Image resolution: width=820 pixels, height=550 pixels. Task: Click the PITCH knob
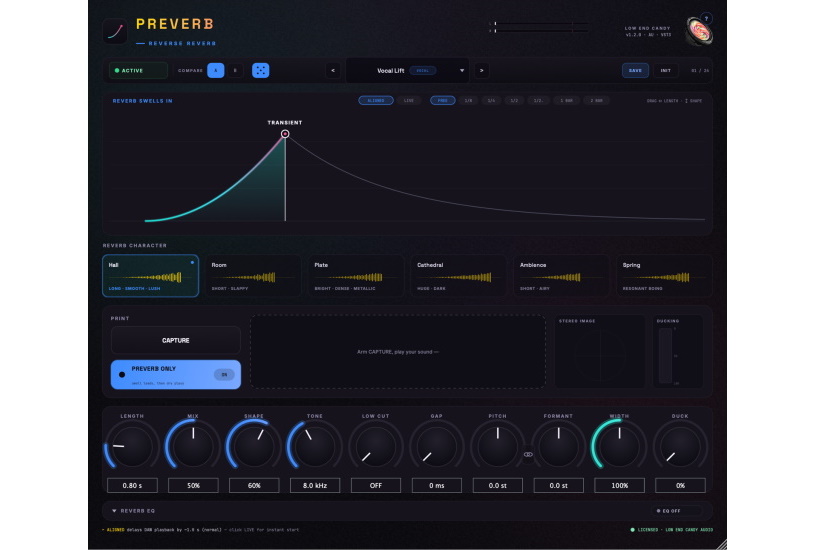coord(497,447)
